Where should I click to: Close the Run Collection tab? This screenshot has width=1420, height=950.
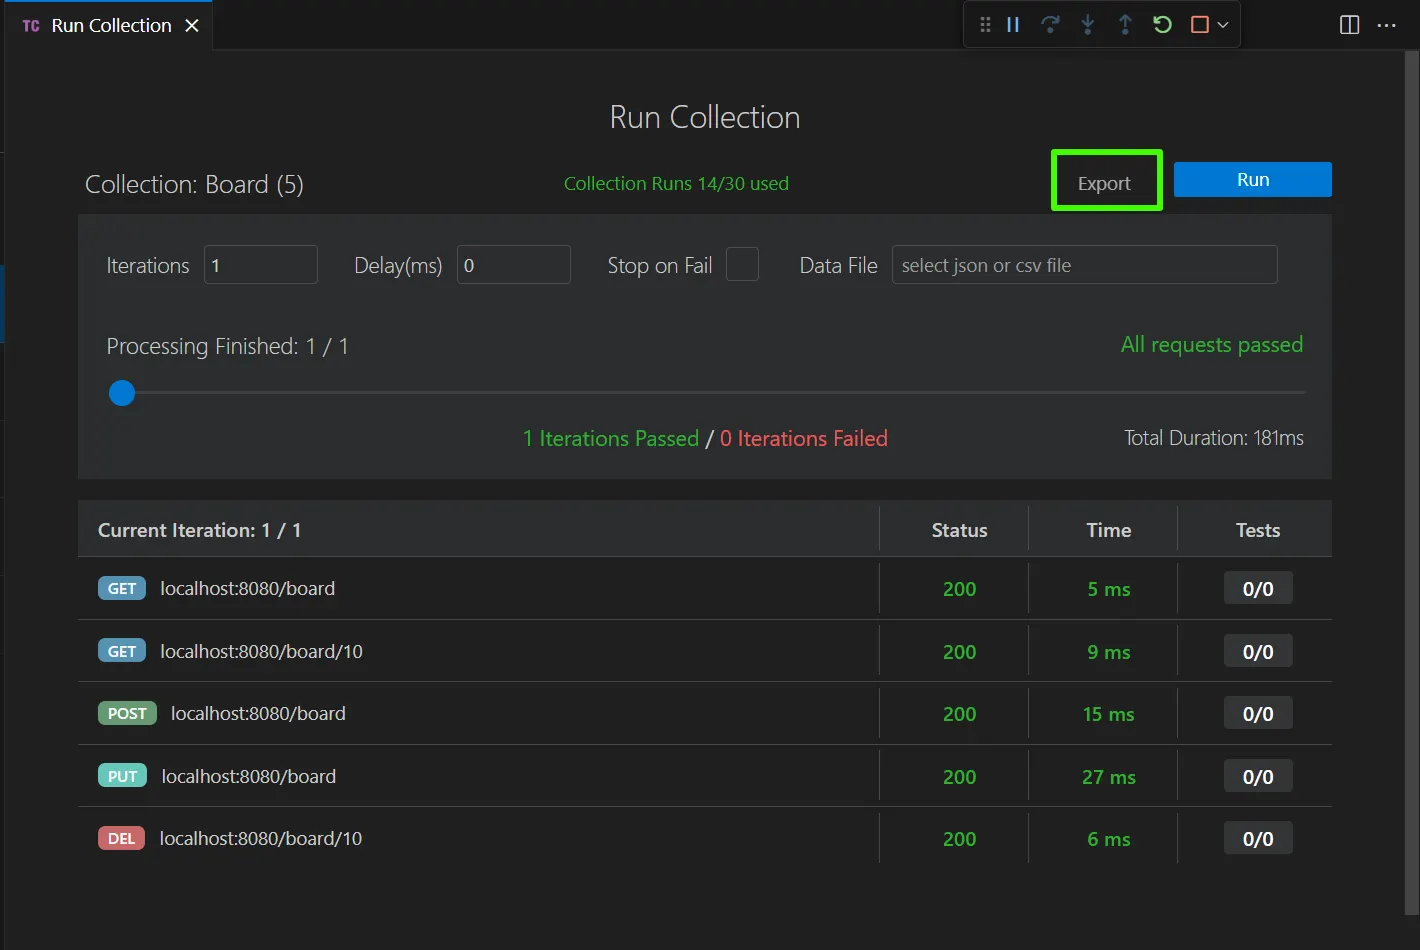192,25
